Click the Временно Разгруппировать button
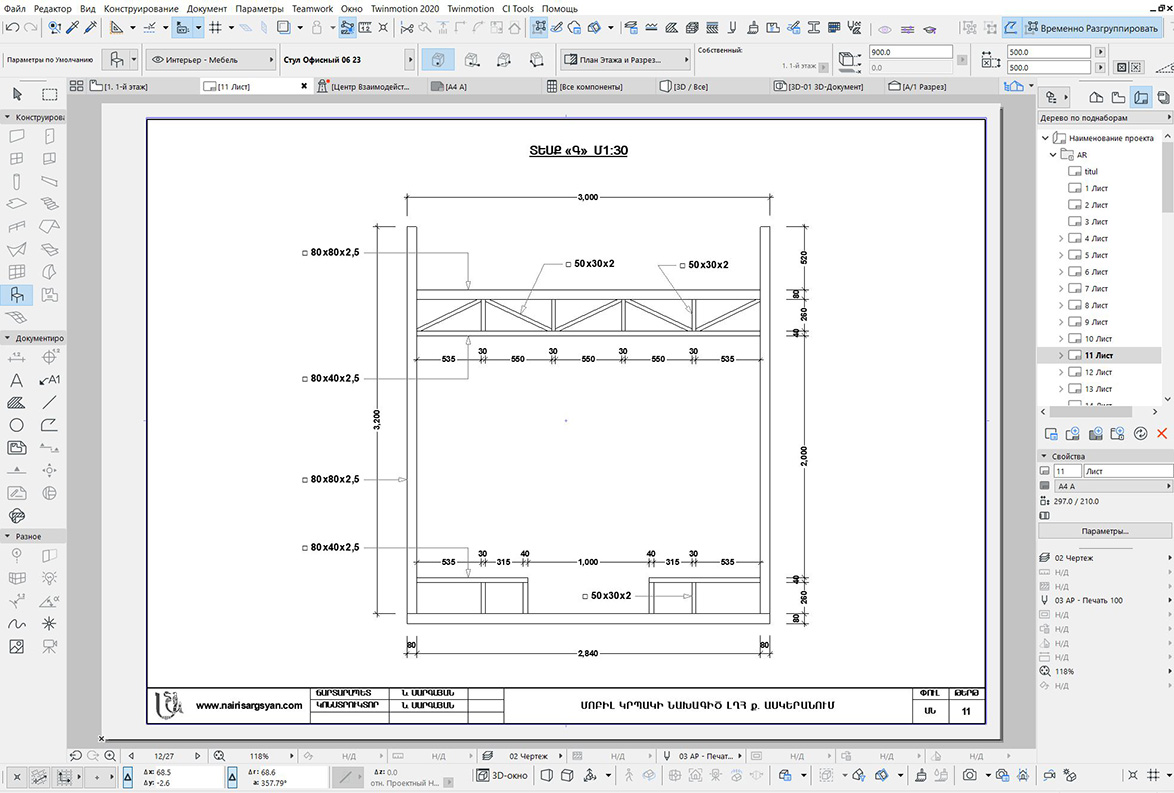Image resolution: width=1174 pixels, height=793 pixels. coord(1092,28)
